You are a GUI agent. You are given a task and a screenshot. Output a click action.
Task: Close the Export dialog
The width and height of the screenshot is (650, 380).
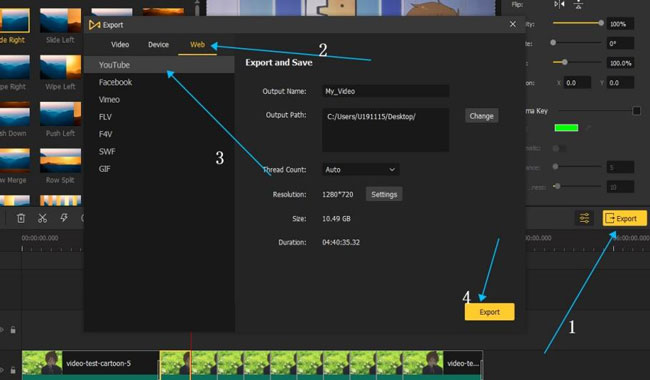513,24
